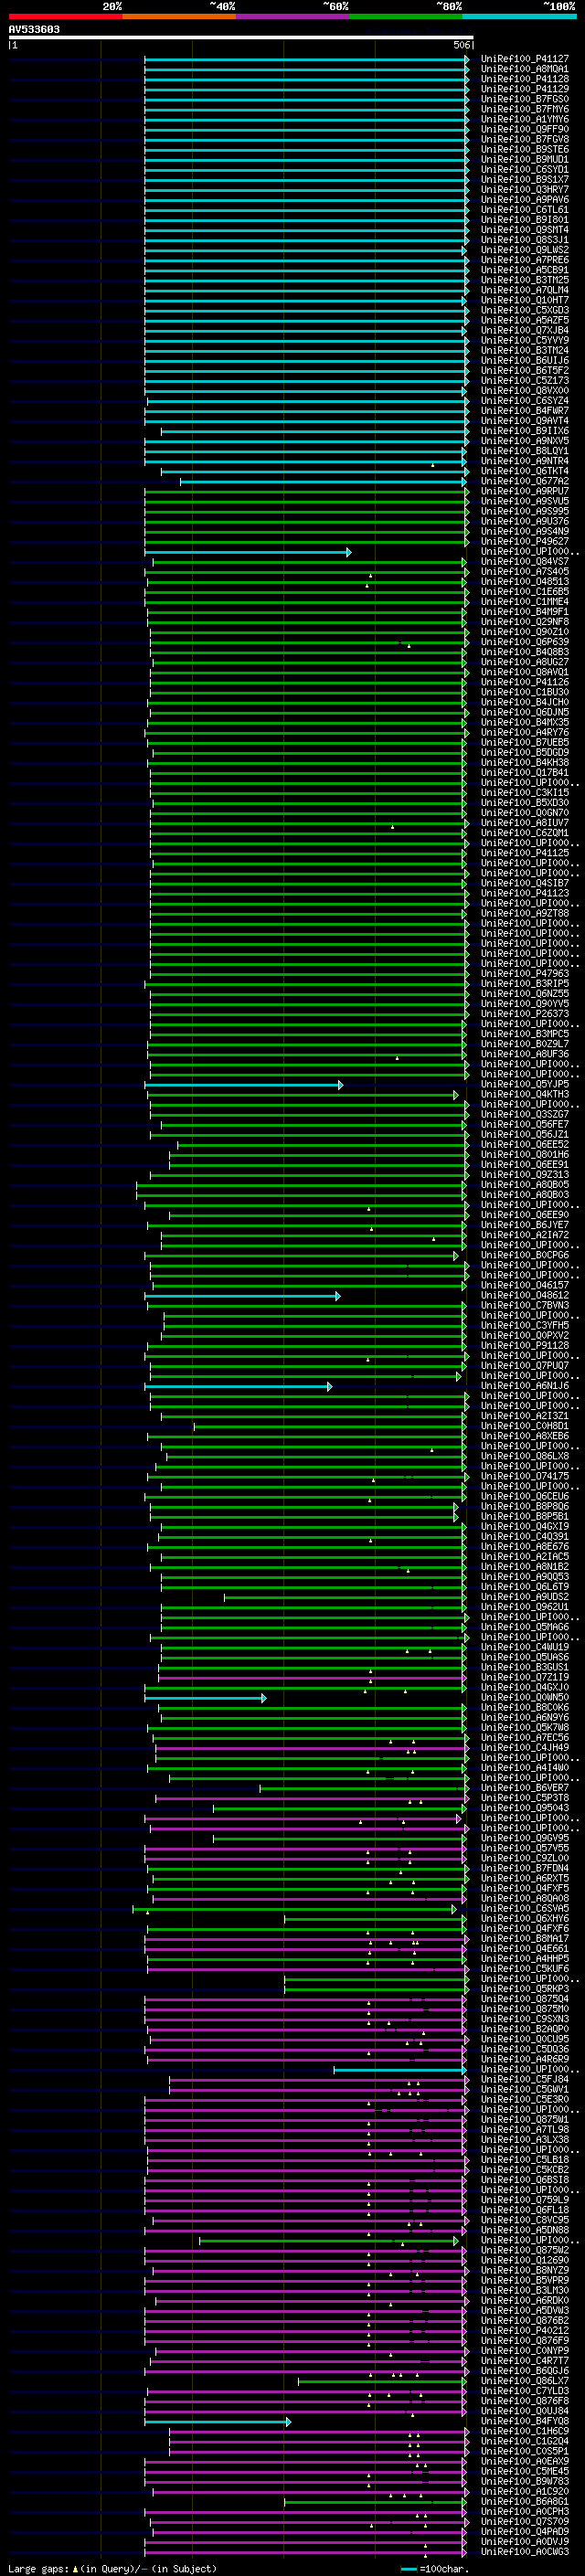Select the UniRef100_A8QB05 hit label
The width and height of the screenshot is (585, 2576).
coord(524,1185)
